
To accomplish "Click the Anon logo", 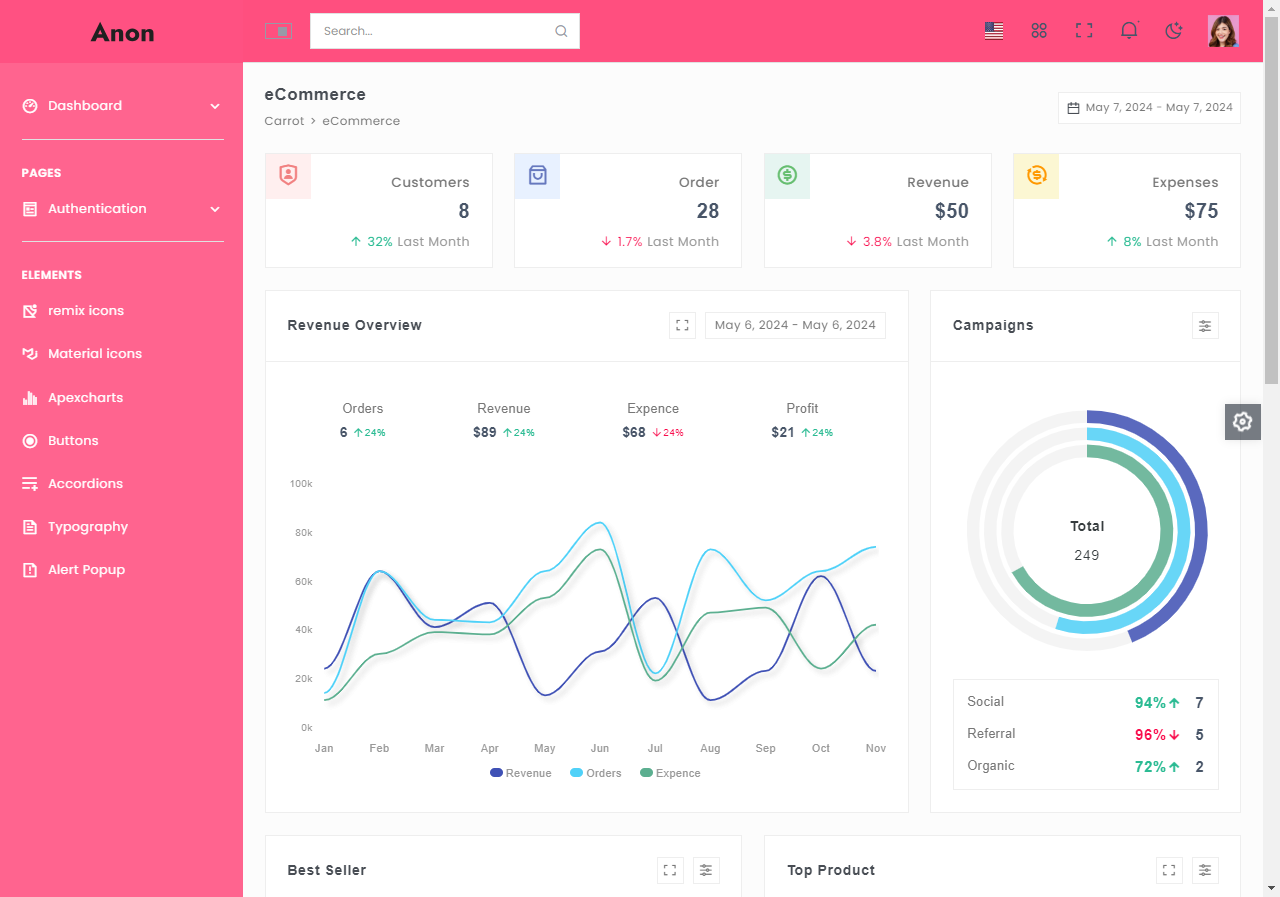I will point(122,32).
